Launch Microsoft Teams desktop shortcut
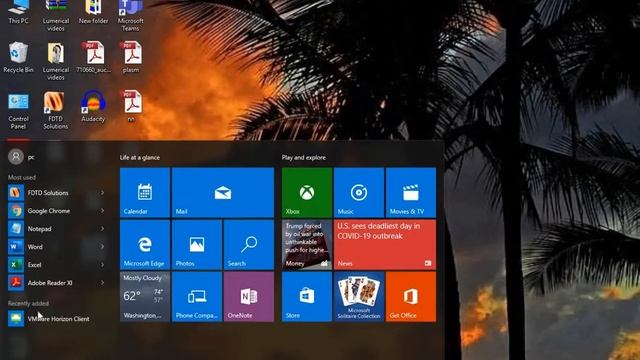This screenshot has height=360, width=640. [131, 16]
